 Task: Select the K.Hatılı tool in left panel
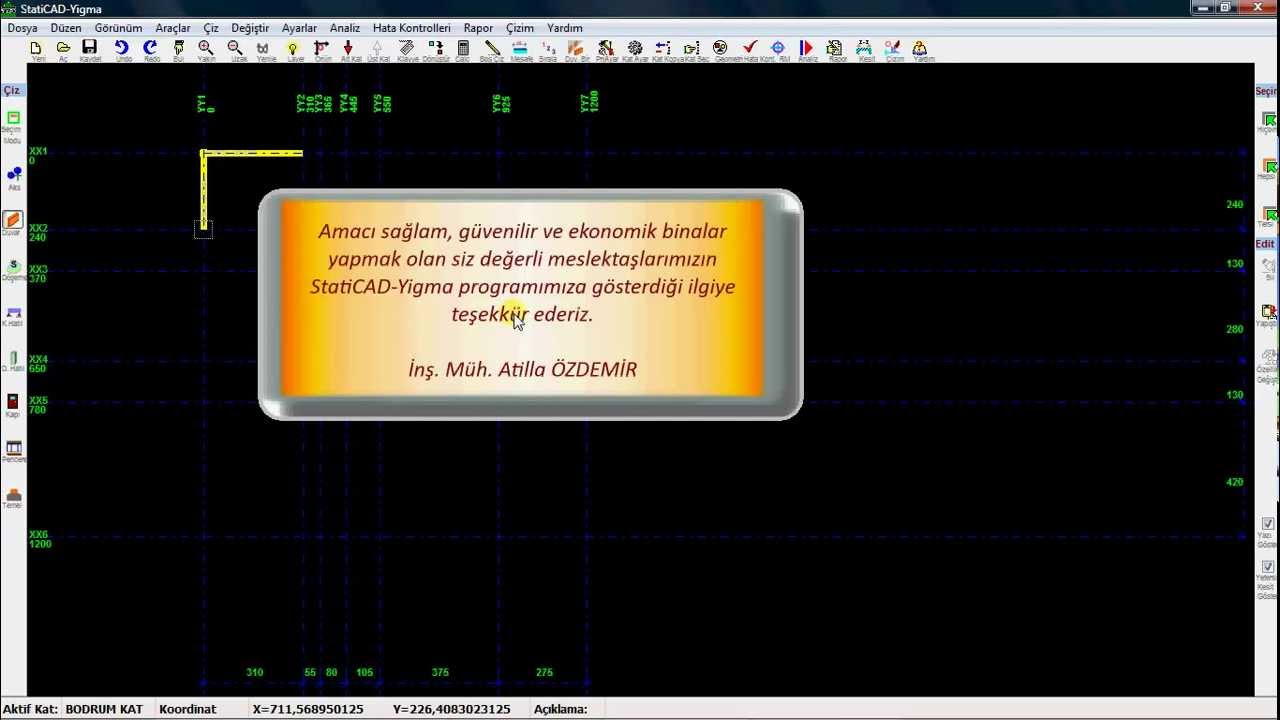(13, 316)
